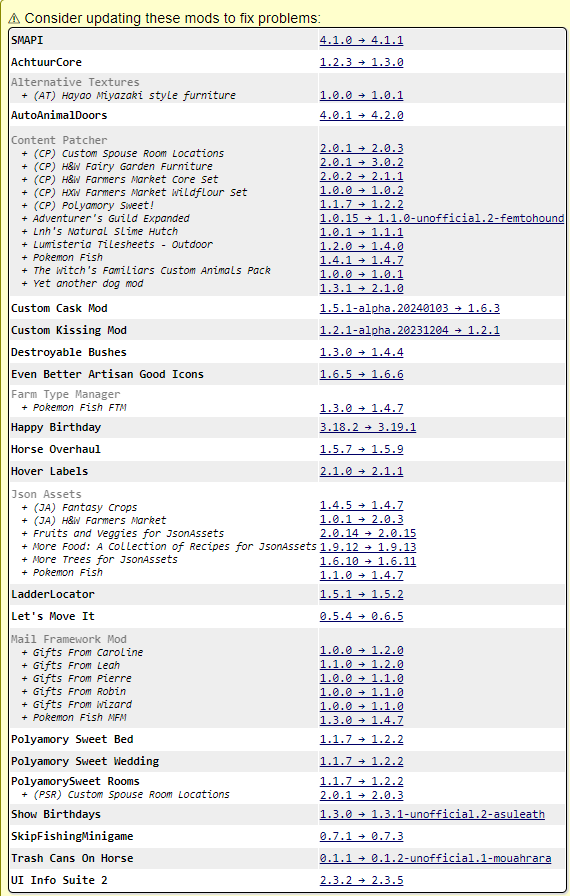The height and width of the screenshot is (896, 570).
Task: Open SkipFishingMinigame 0.7.1 → 0.7.3 link
Action: click(x=361, y=837)
